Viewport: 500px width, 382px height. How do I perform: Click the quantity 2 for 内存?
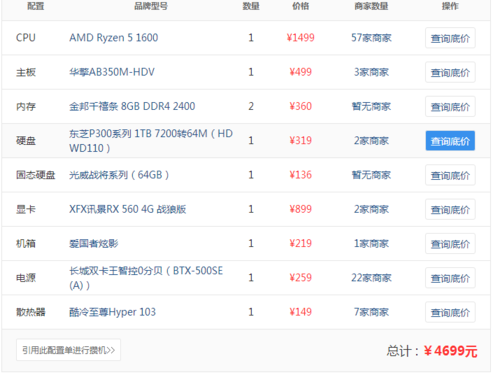(x=251, y=106)
